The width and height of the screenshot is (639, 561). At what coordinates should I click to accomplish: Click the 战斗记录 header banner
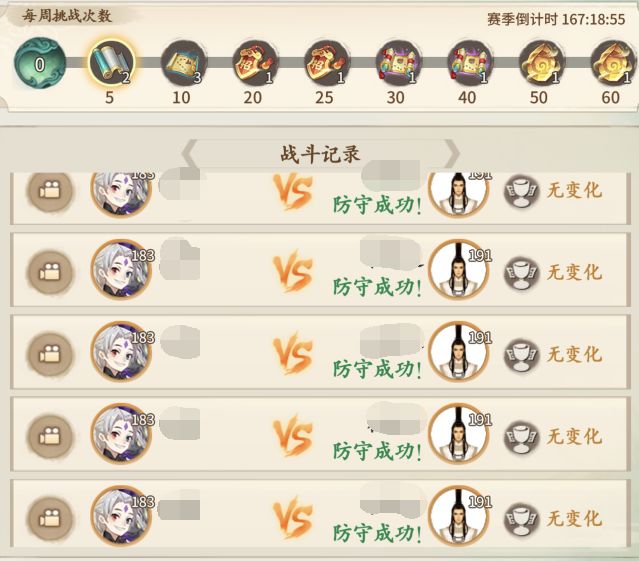(320, 154)
